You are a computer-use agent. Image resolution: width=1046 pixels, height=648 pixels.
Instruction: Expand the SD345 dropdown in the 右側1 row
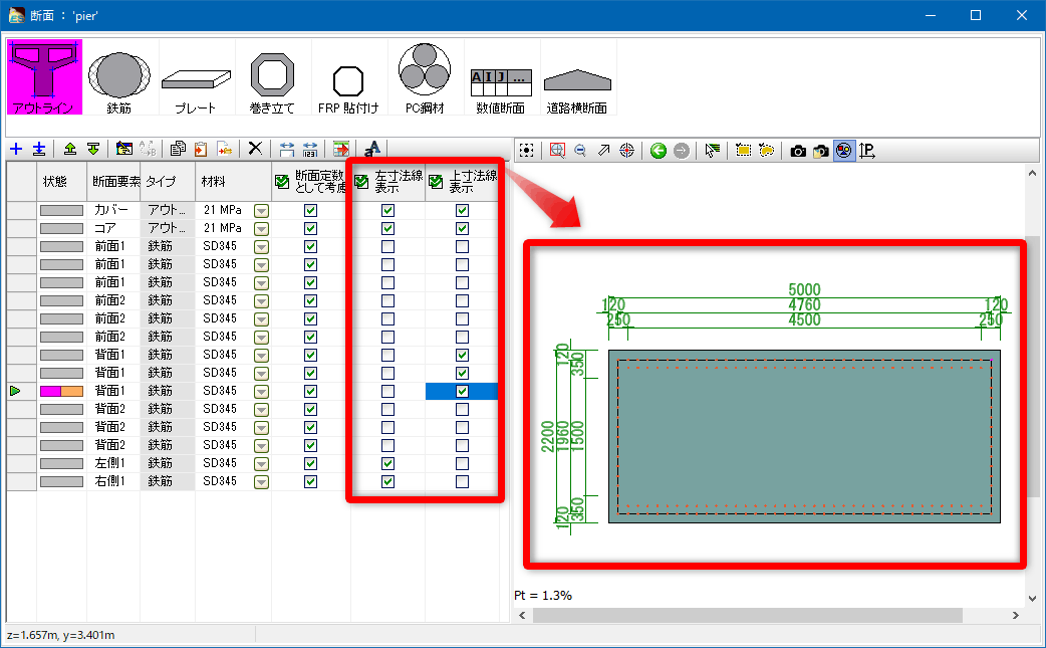click(262, 482)
